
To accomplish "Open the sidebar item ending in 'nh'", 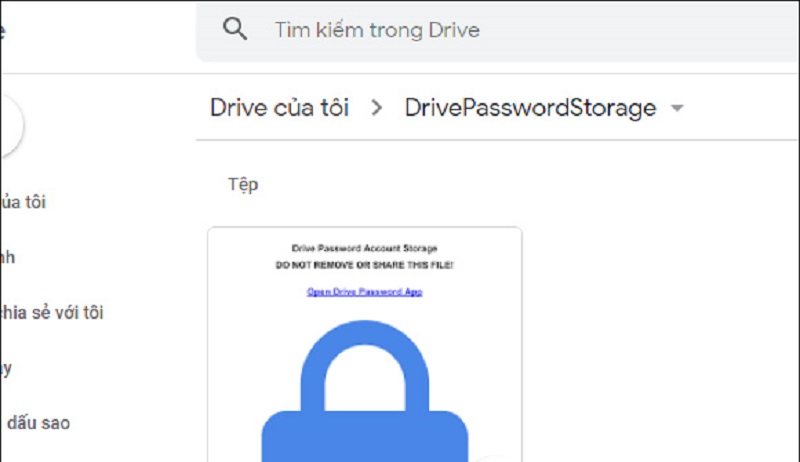I will pyautogui.click(x=8, y=257).
